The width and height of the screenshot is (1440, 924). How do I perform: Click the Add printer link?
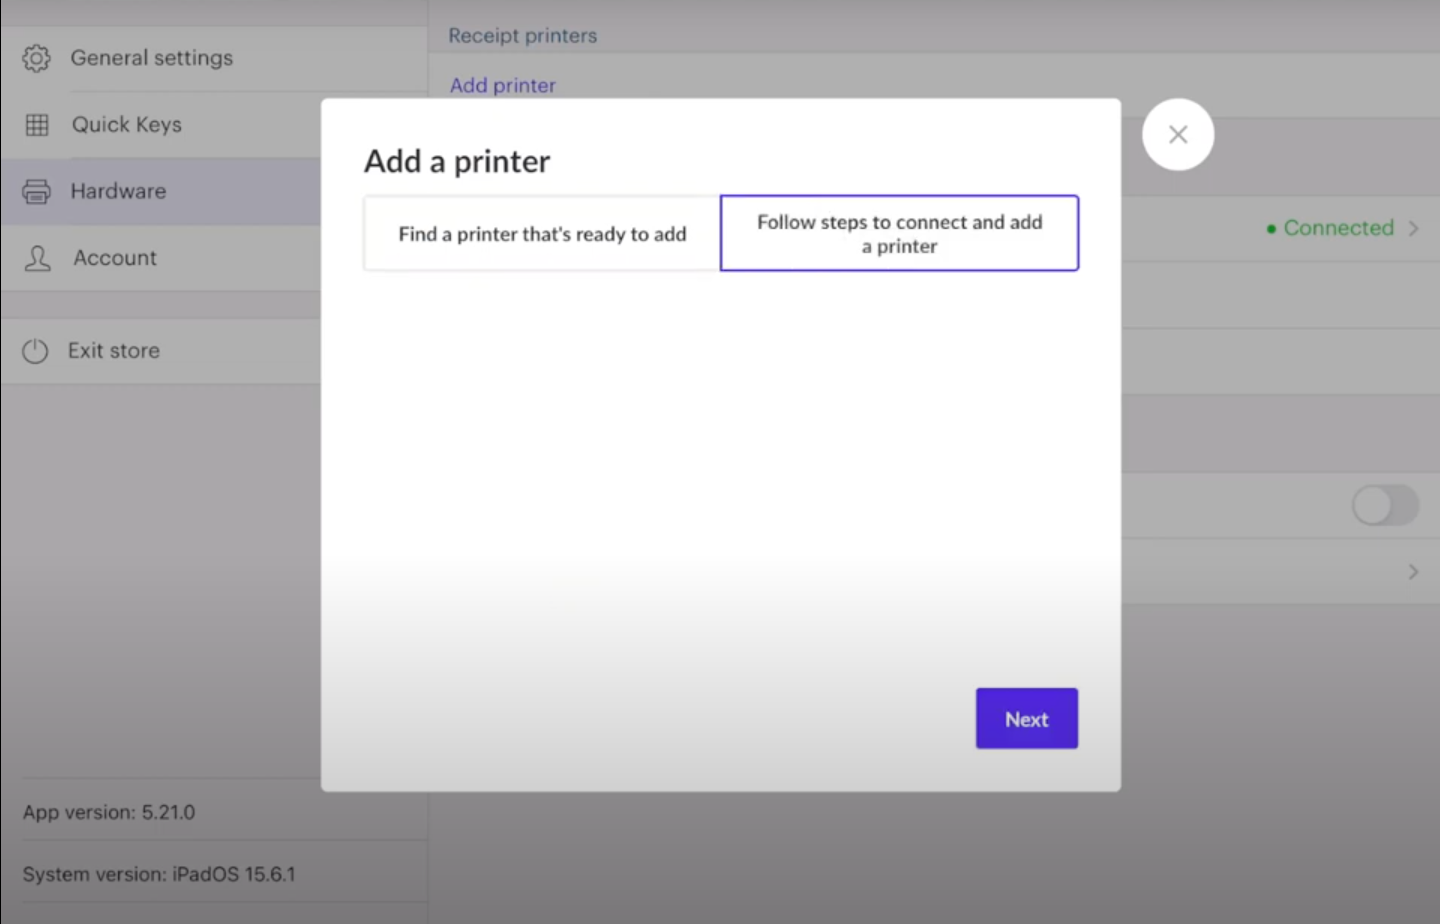click(x=502, y=86)
